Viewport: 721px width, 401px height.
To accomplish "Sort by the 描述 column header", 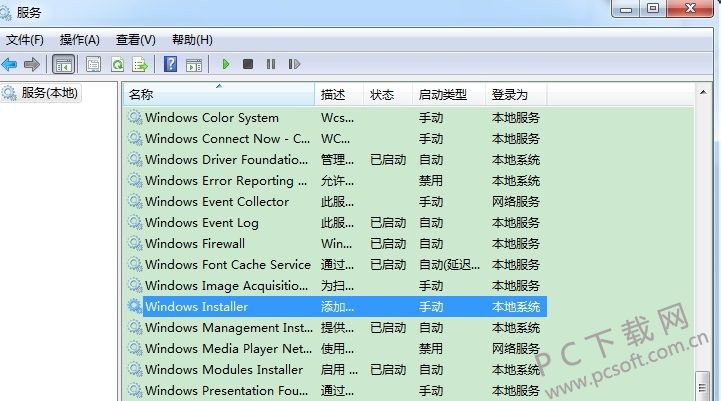I will 339,95.
